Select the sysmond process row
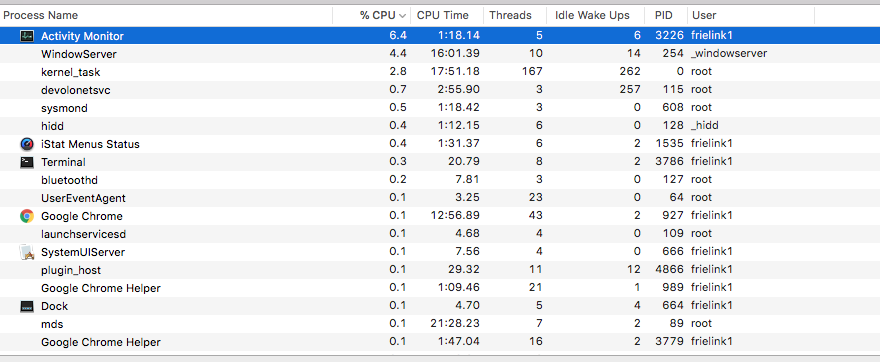This screenshot has height=362, width=880. coord(440,108)
